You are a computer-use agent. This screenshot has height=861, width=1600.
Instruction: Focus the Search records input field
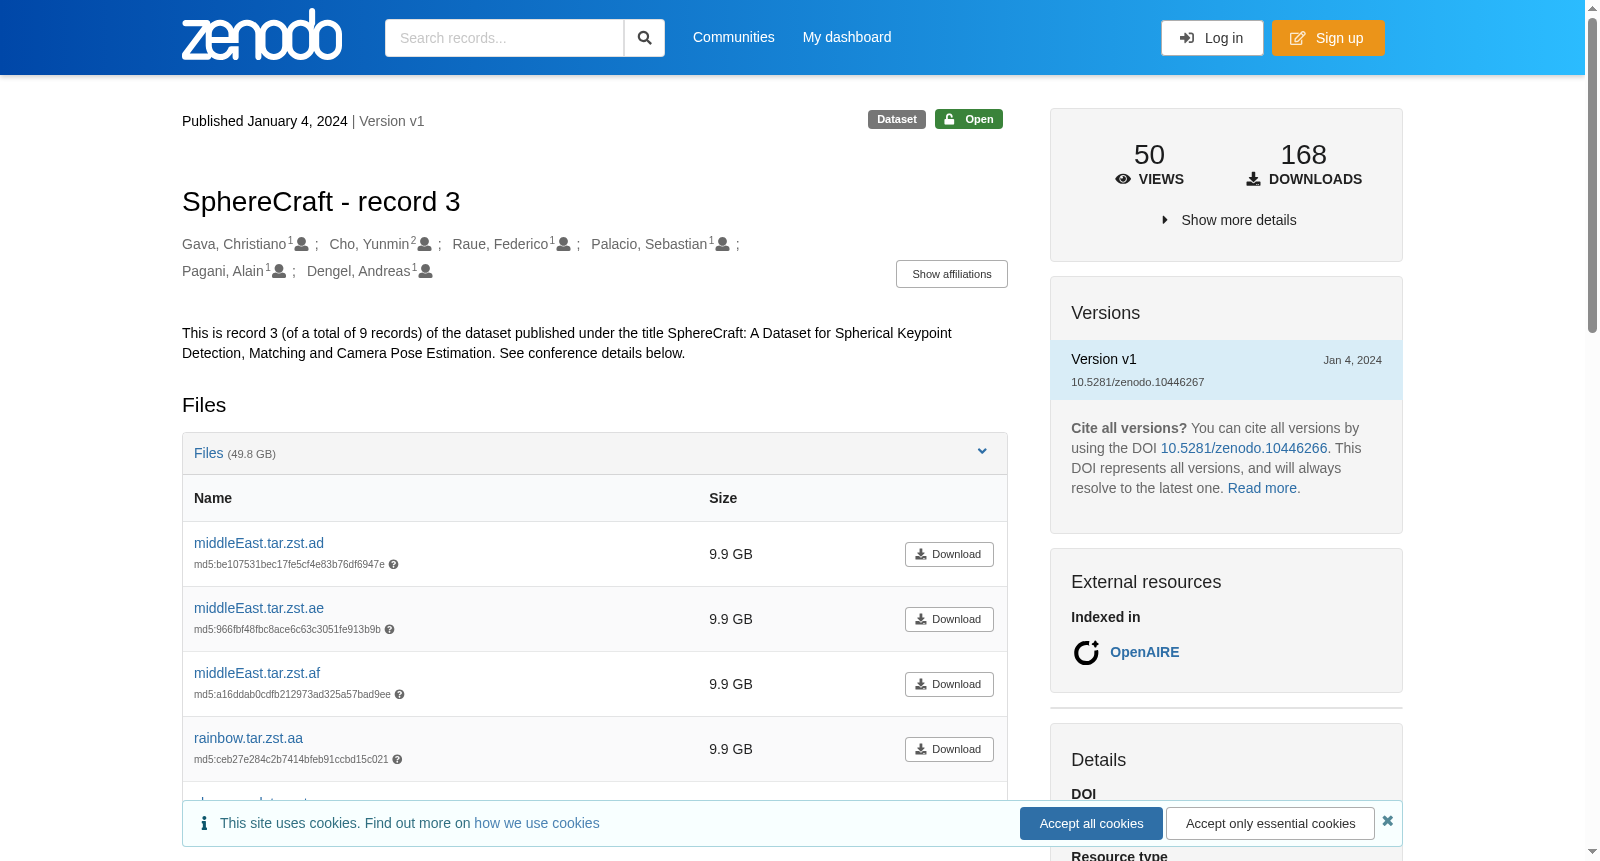[x=504, y=38]
